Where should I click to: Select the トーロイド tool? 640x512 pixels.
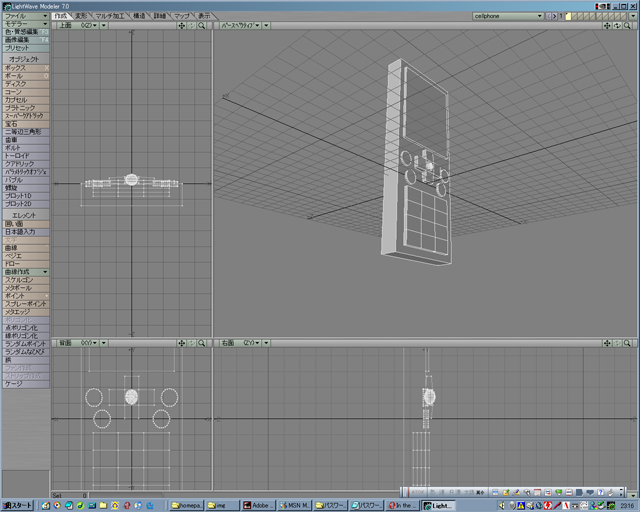coord(26,156)
